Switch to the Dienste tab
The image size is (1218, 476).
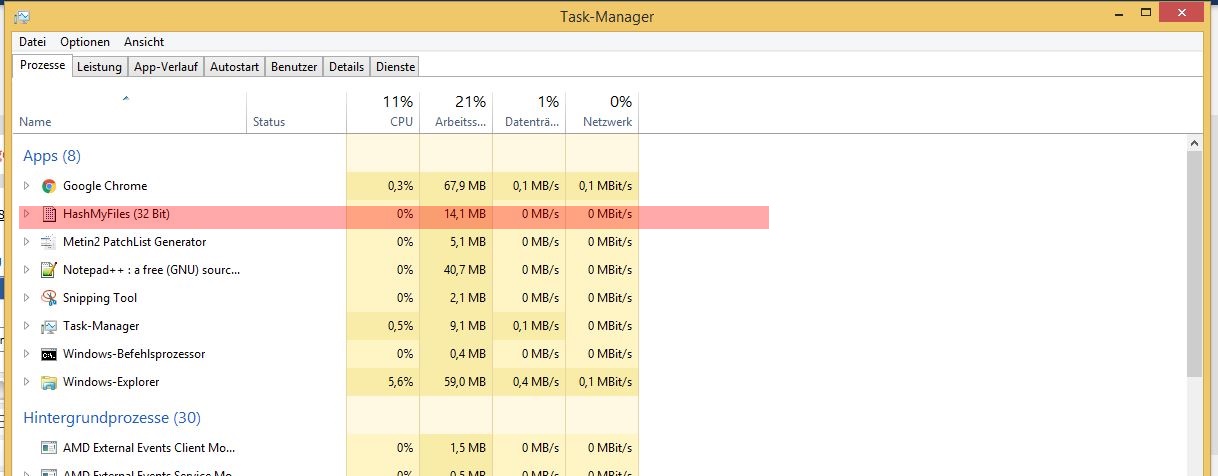click(395, 67)
